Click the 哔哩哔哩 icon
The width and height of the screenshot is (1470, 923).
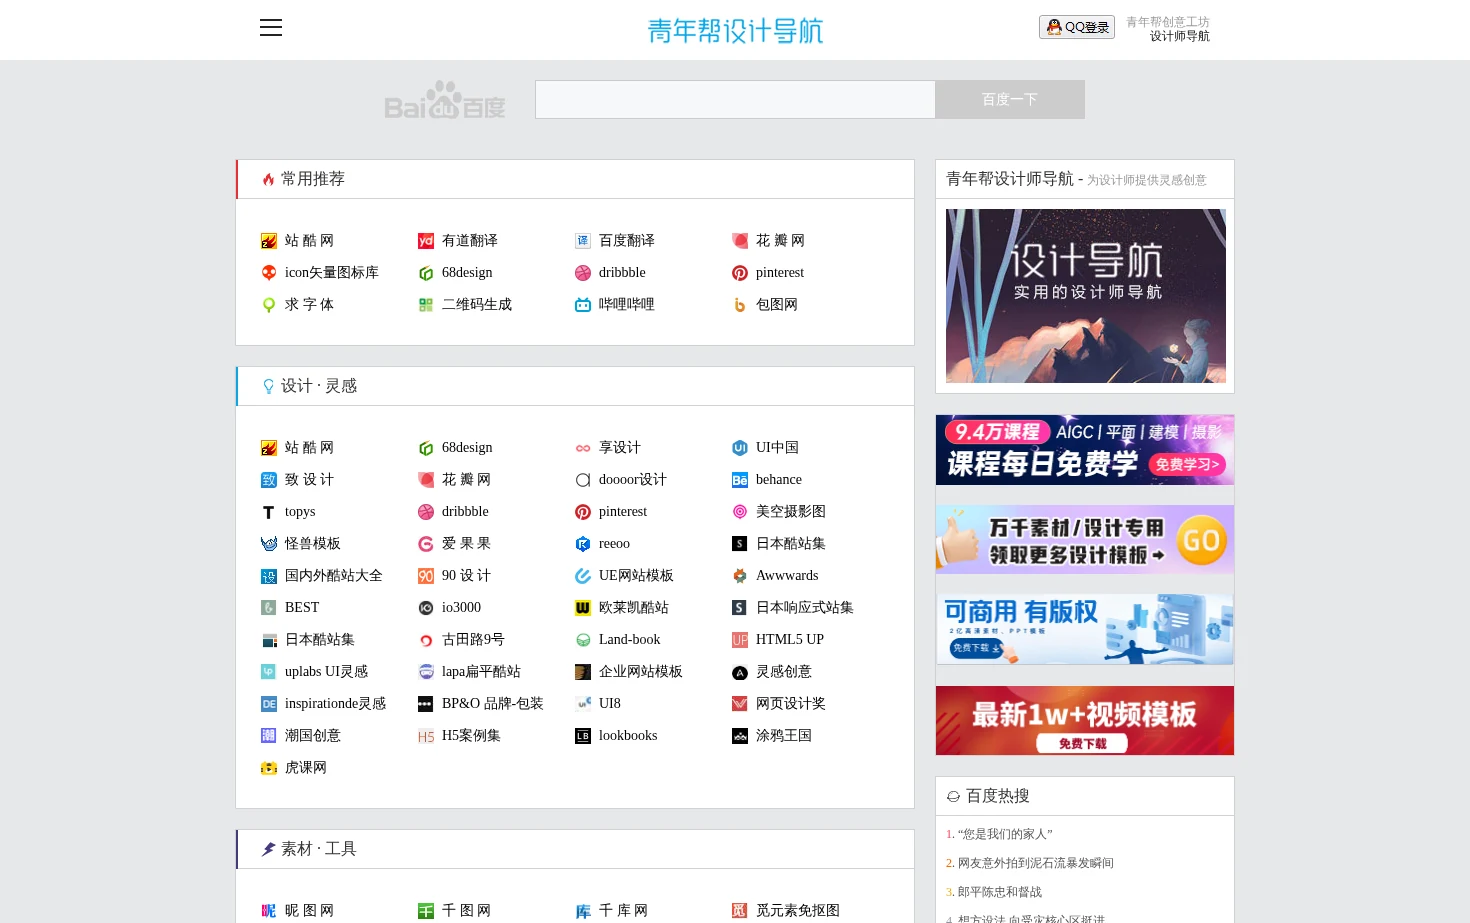pyautogui.click(x=583, y=305)
